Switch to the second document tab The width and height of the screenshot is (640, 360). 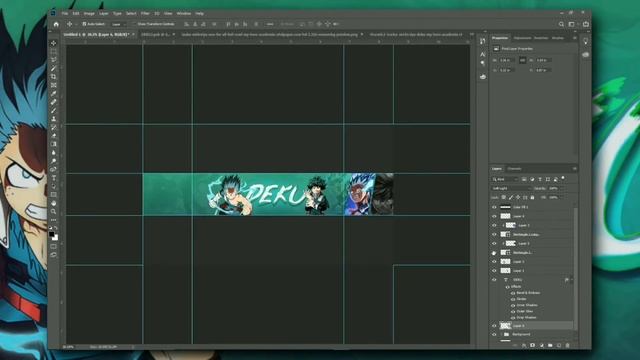(x=158, y=35)
